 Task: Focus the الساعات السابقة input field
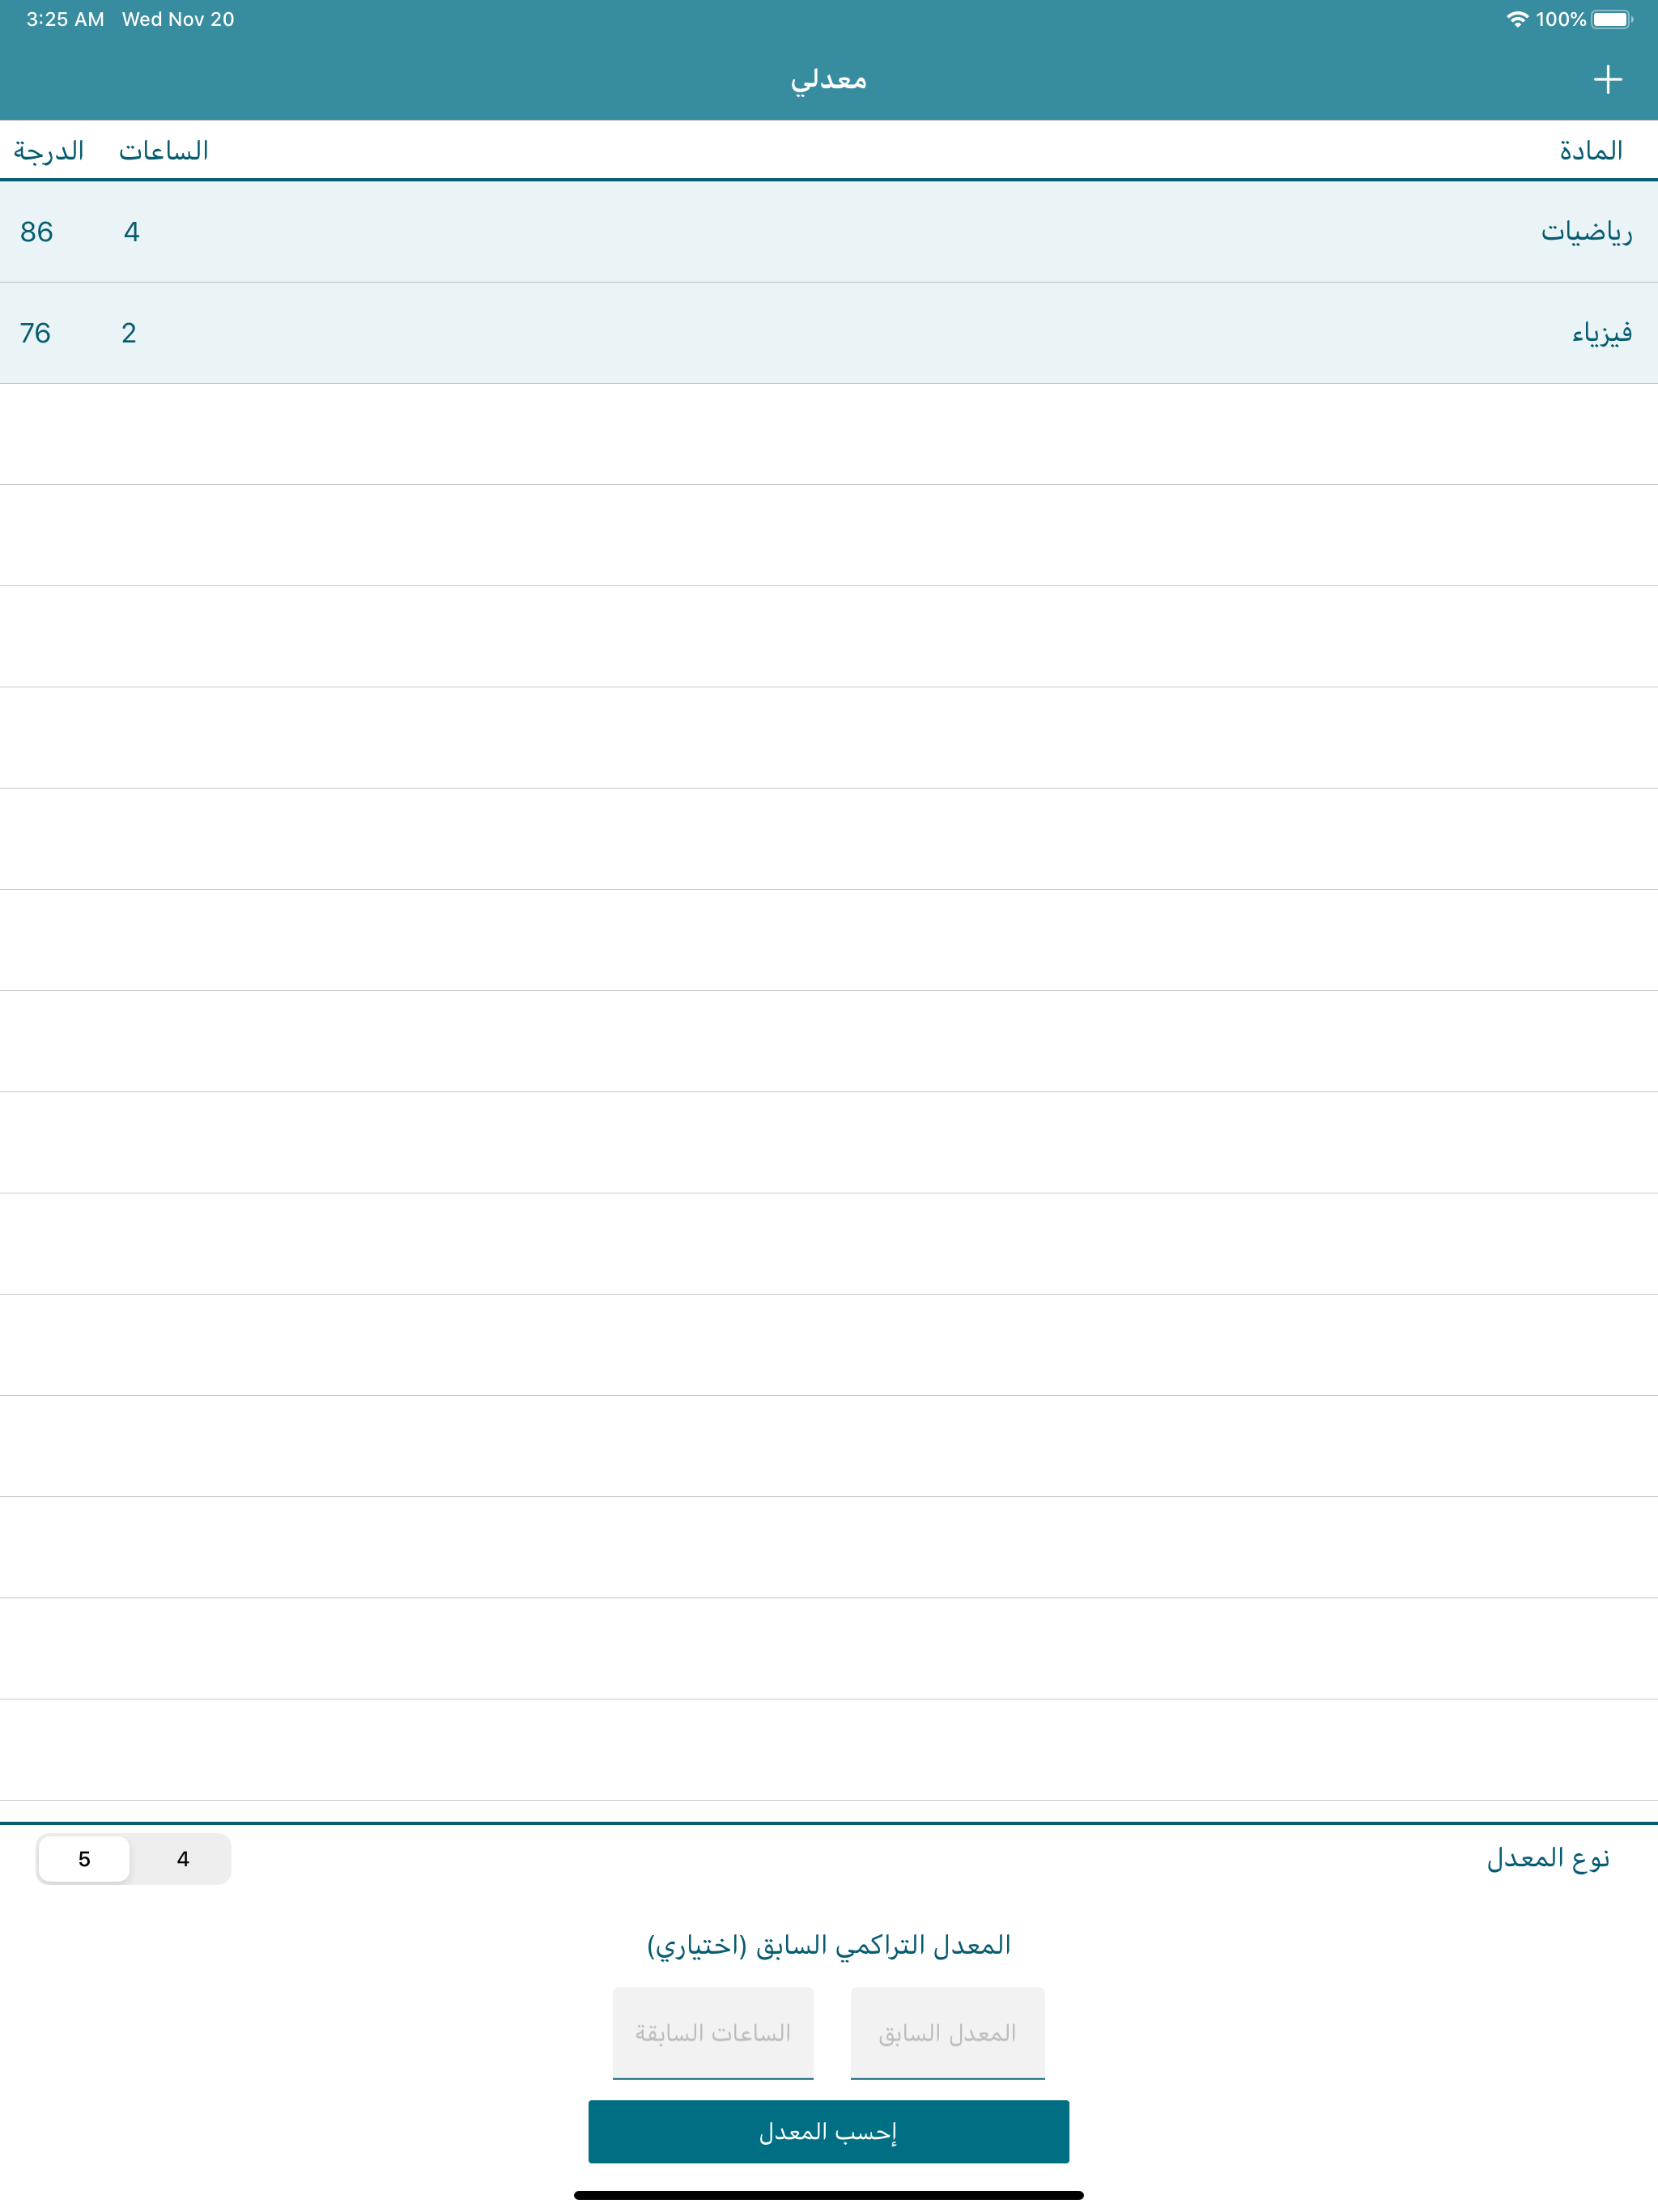(x=713, y=2033)
